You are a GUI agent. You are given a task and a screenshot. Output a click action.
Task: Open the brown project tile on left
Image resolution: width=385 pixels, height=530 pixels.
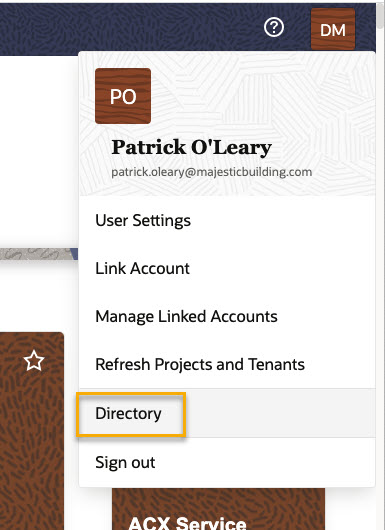coord(32,431)
